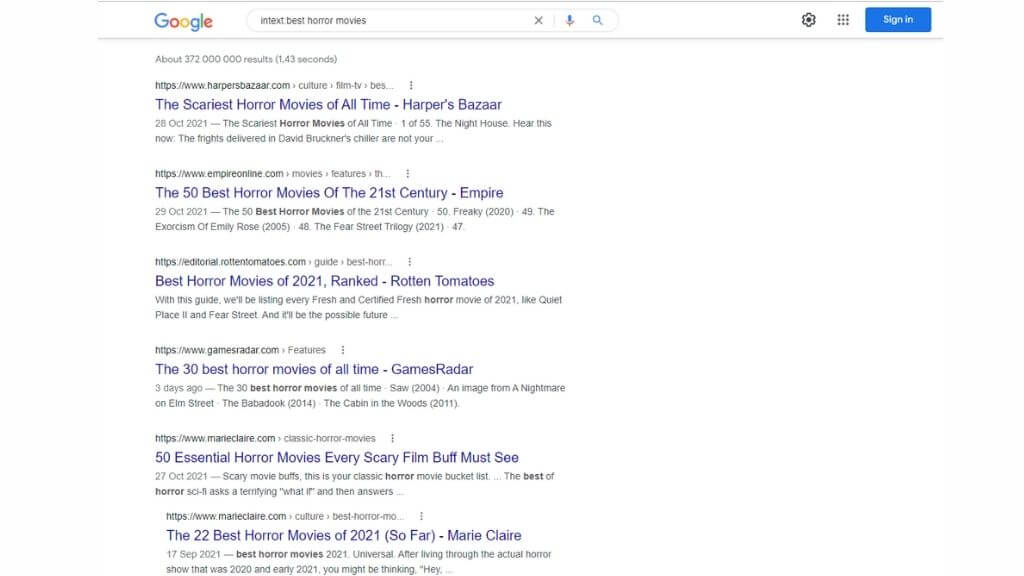The image size is (1024, 576).
Task: Click the marieclaire.com classic-horror-movies URL
Action: tap(265, 438)
